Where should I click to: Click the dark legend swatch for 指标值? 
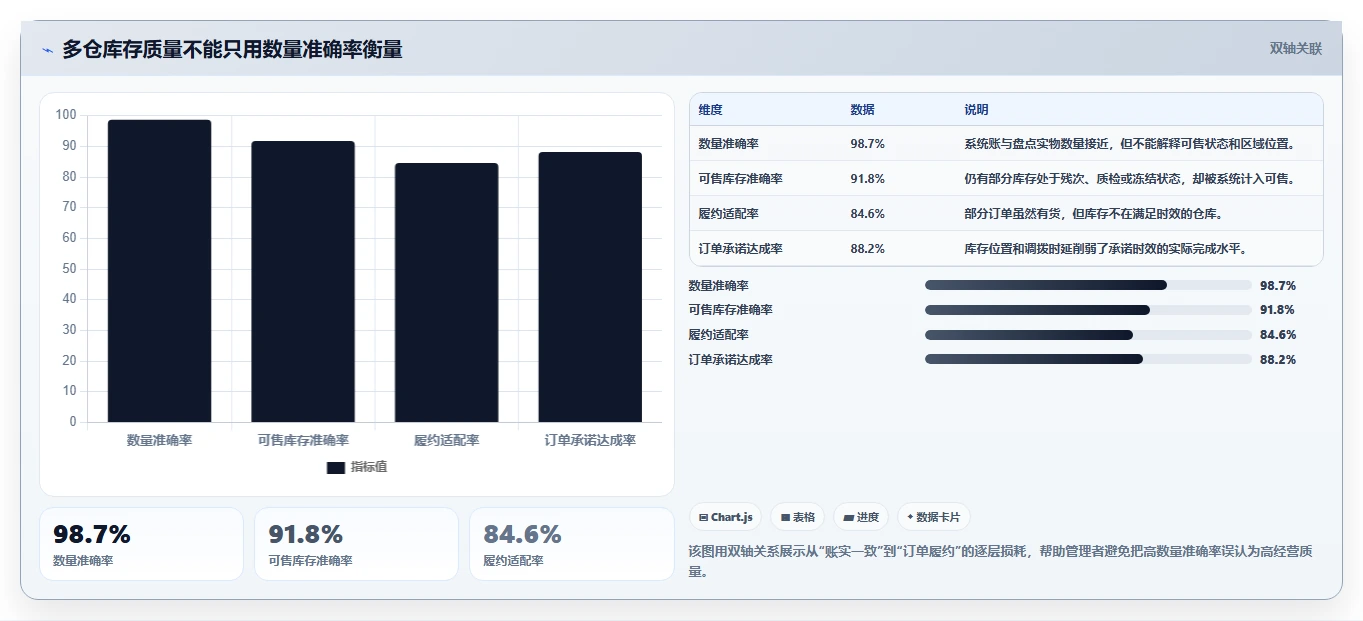point(336,467)
